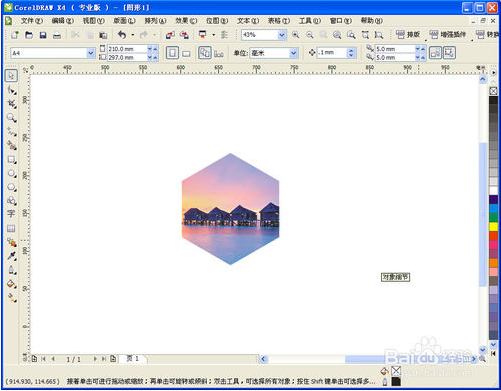
Task: Open the A4 paper size dropdown
Action: pyautogui.click(x=90, y=53)
